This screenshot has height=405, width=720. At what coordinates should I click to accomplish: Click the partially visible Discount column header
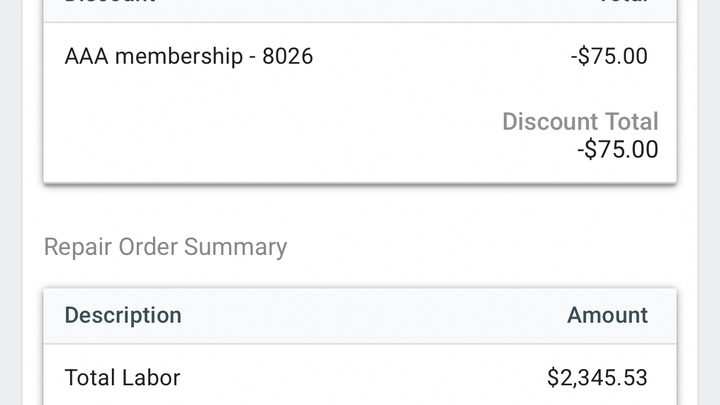(110, 2)
